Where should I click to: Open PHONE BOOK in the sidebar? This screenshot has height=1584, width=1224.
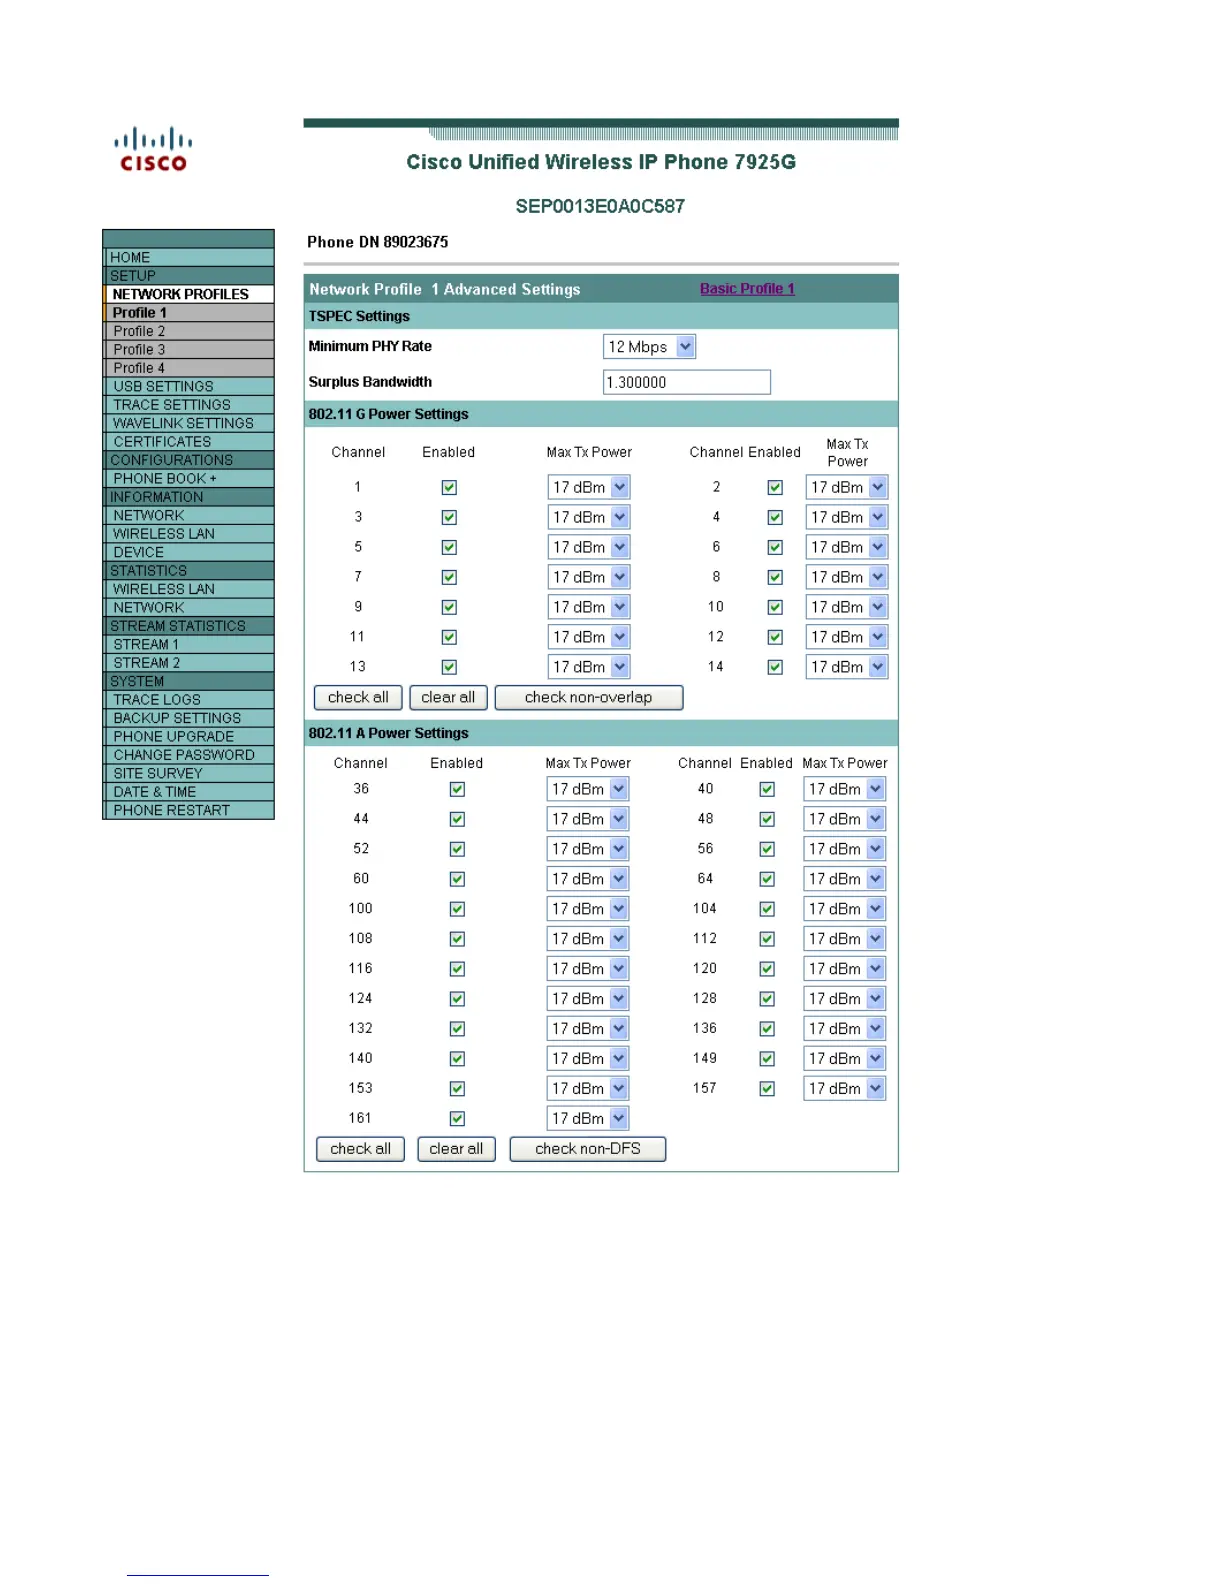[x=189, y=479]
